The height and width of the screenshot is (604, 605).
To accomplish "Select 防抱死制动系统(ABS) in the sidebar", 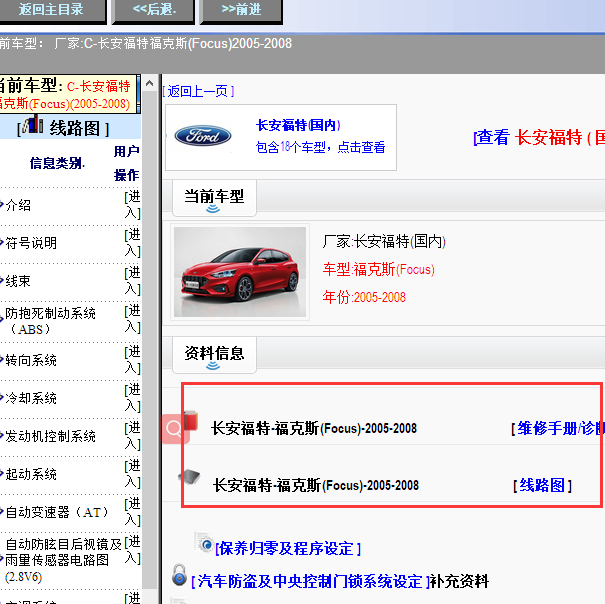I will (50, 321).
